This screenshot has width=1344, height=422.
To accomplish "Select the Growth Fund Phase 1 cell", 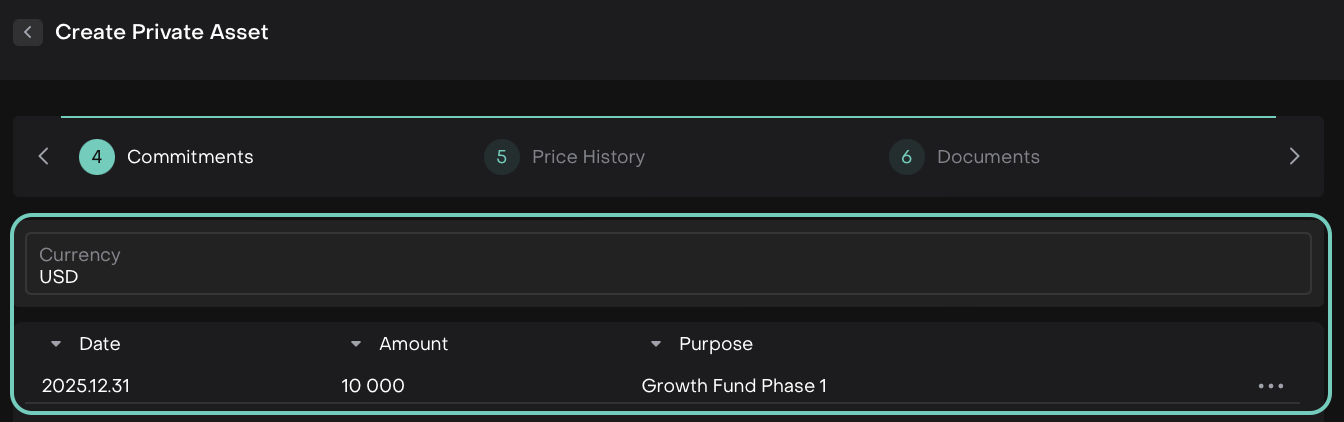I will click(734, 386).
